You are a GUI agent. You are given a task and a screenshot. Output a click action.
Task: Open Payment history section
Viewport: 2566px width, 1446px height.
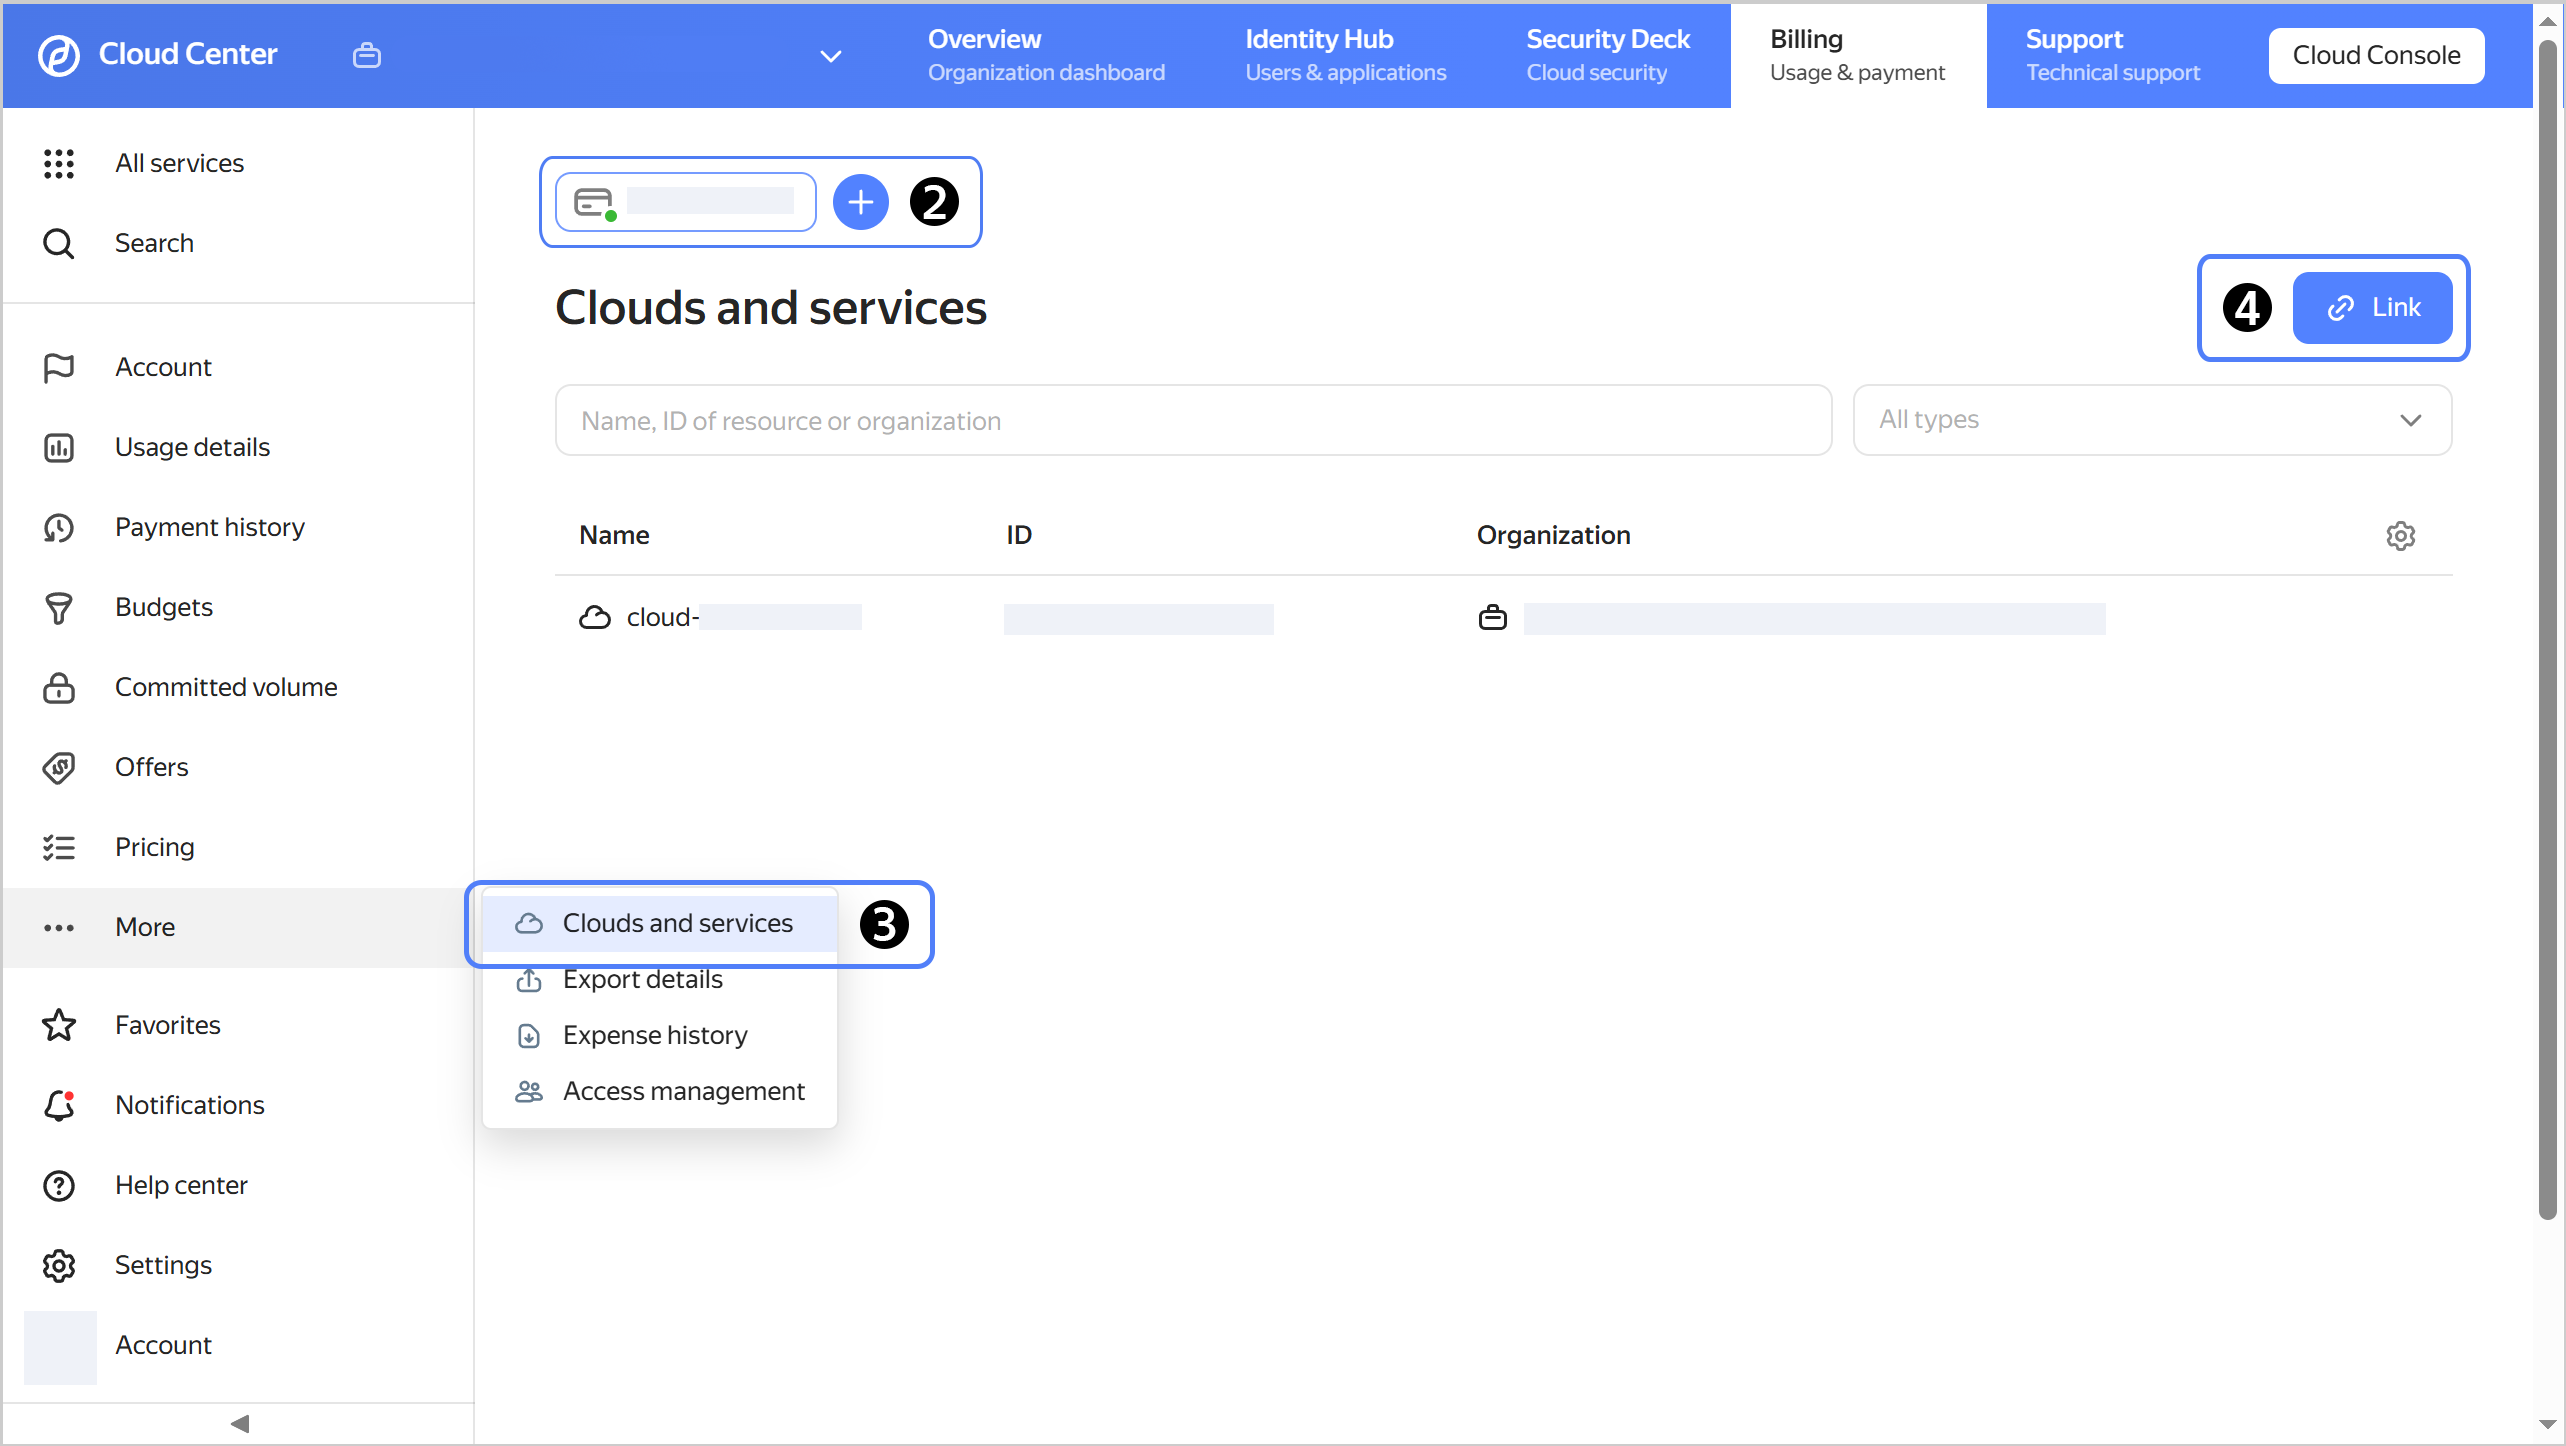pyautogui.click(x=209, y=527)
